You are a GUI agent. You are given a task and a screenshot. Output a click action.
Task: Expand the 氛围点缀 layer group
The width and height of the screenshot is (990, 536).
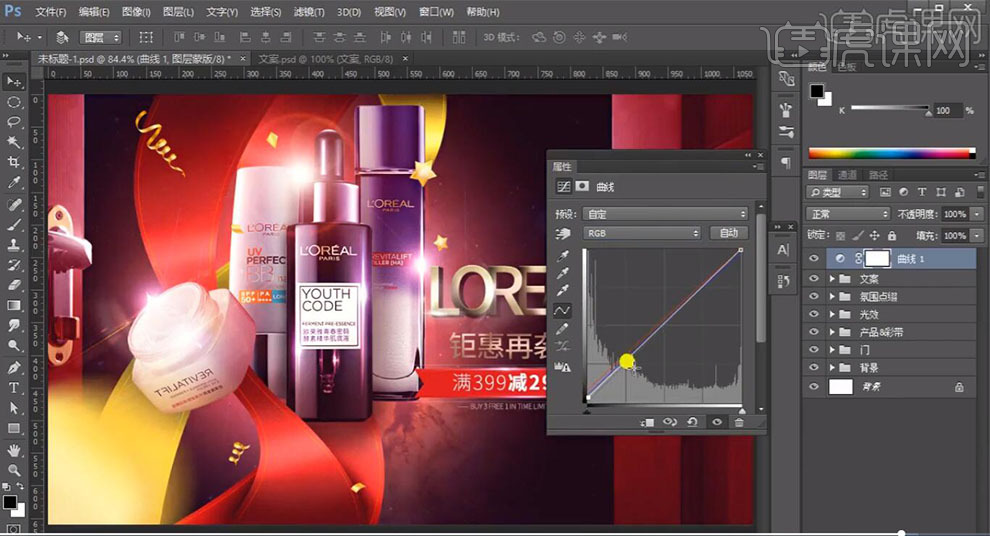click(832, 296)
